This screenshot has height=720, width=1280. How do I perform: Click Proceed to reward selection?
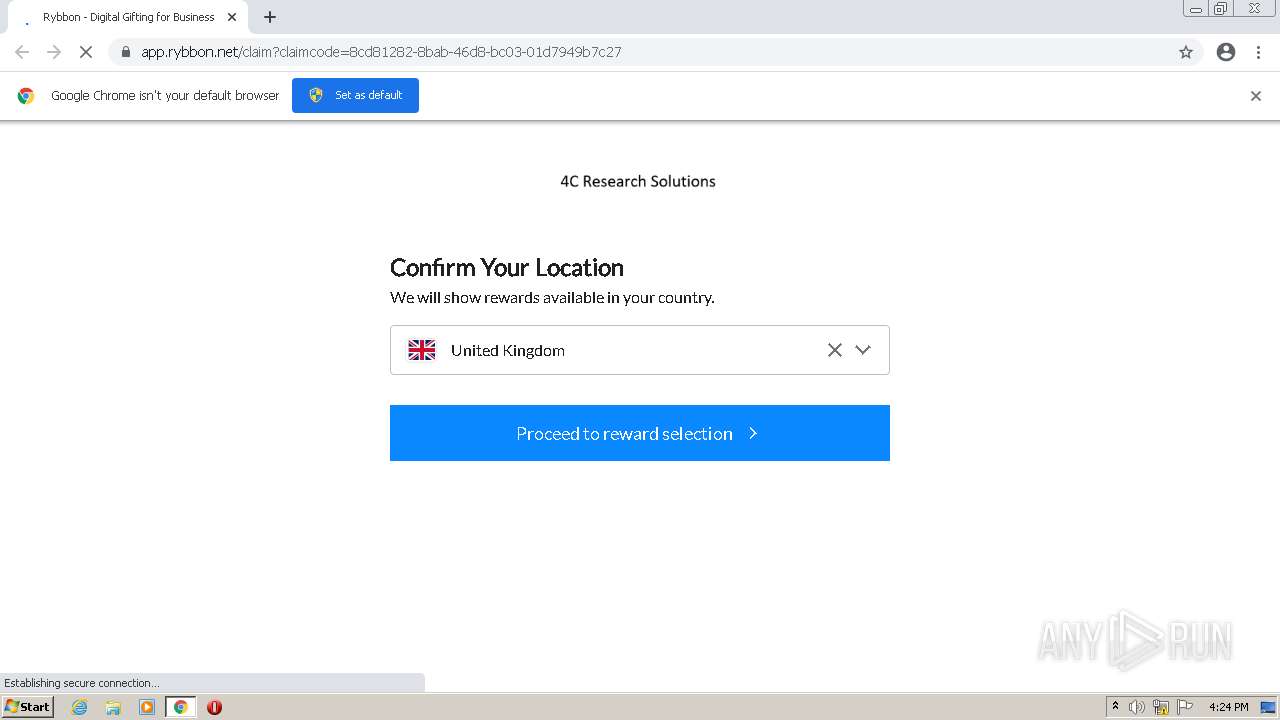(x=640, y=433)
